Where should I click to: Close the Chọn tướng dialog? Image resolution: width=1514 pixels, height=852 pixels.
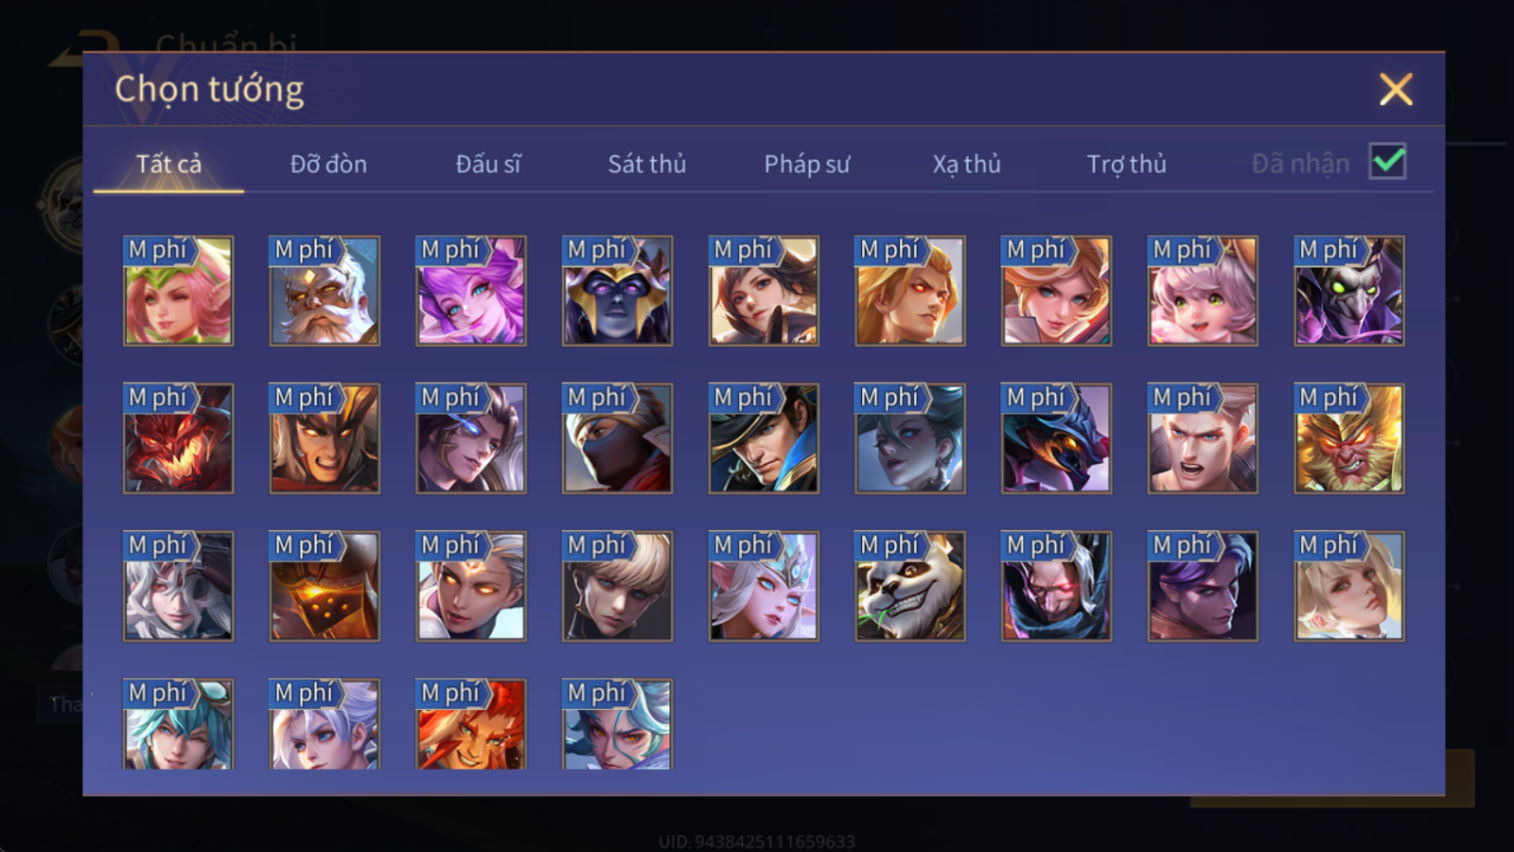click(1396, 90)
